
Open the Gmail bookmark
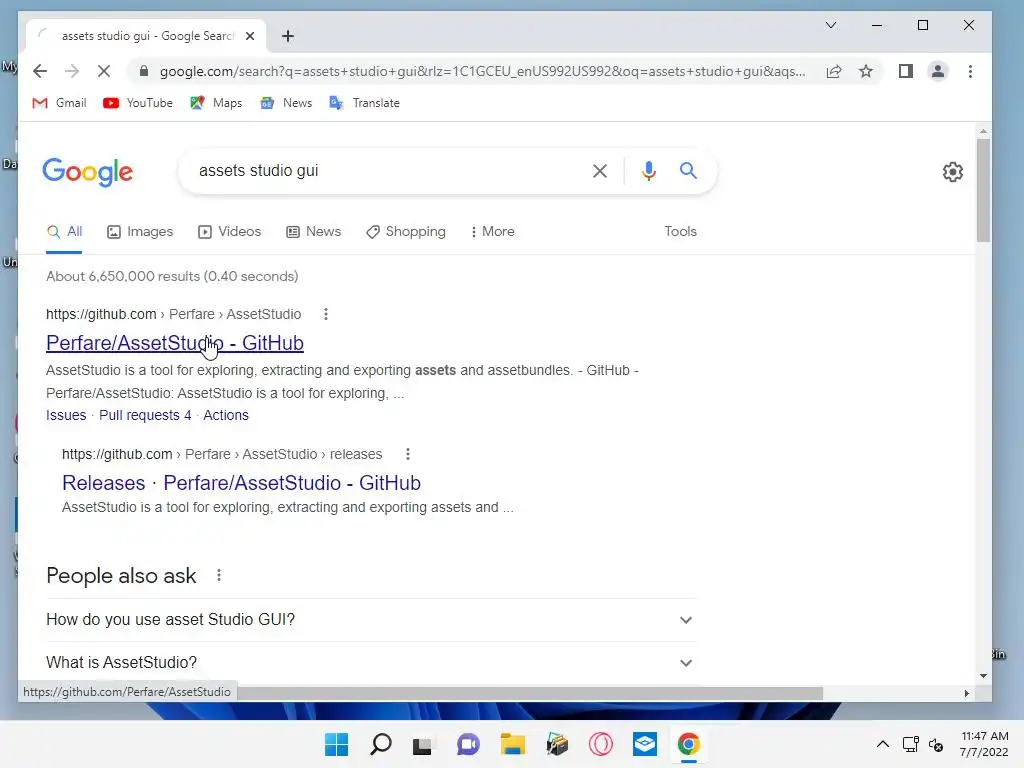tap(59, 103)
